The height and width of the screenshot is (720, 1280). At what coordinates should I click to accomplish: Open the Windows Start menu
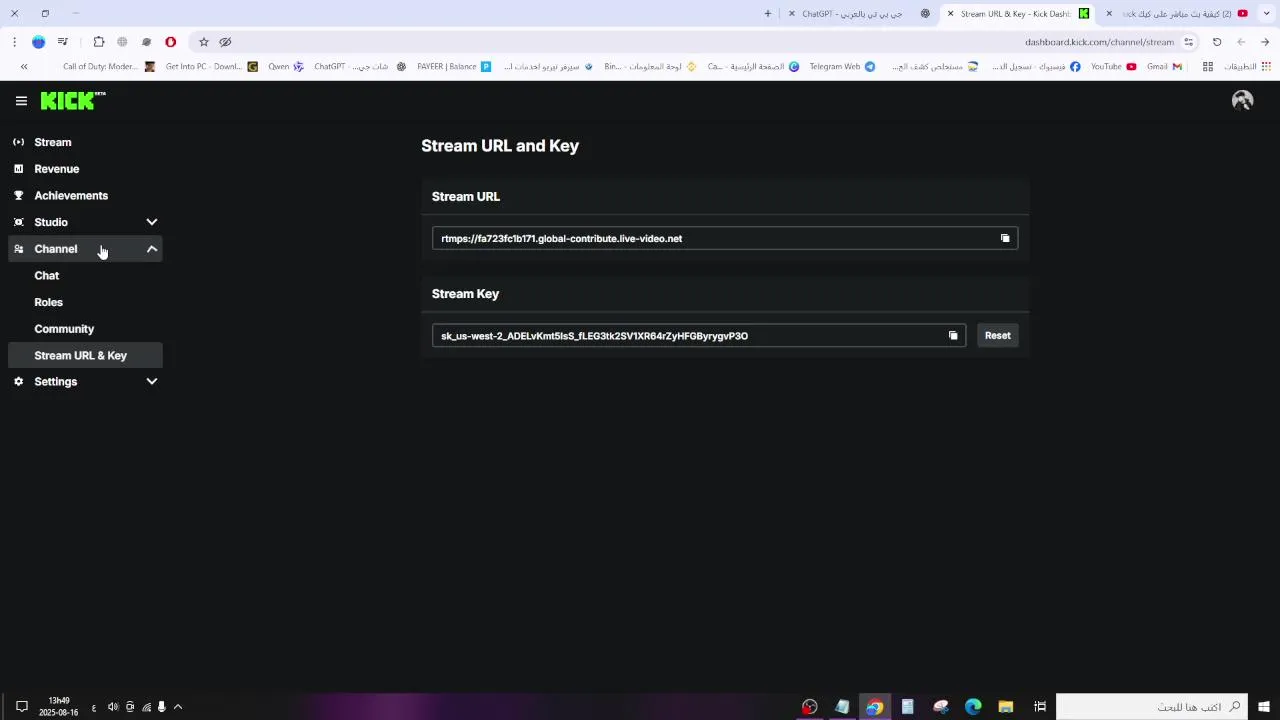point(1264,707)
